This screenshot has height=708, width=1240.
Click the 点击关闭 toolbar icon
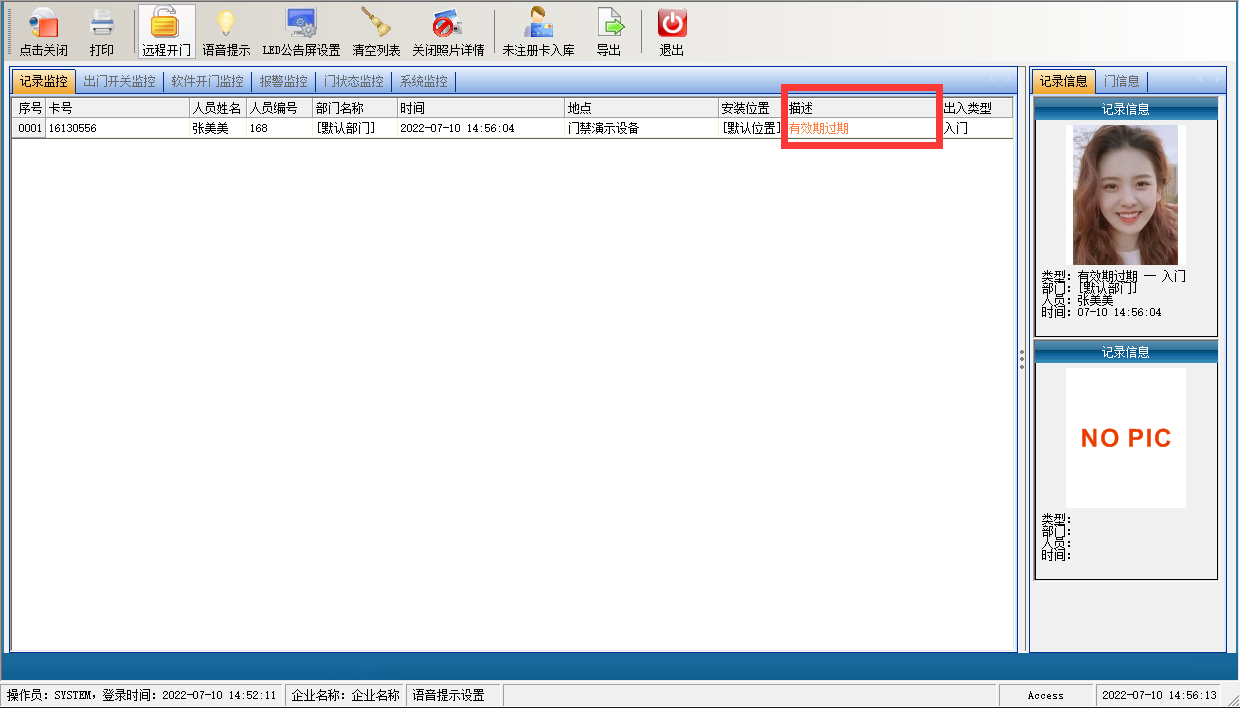44,24
